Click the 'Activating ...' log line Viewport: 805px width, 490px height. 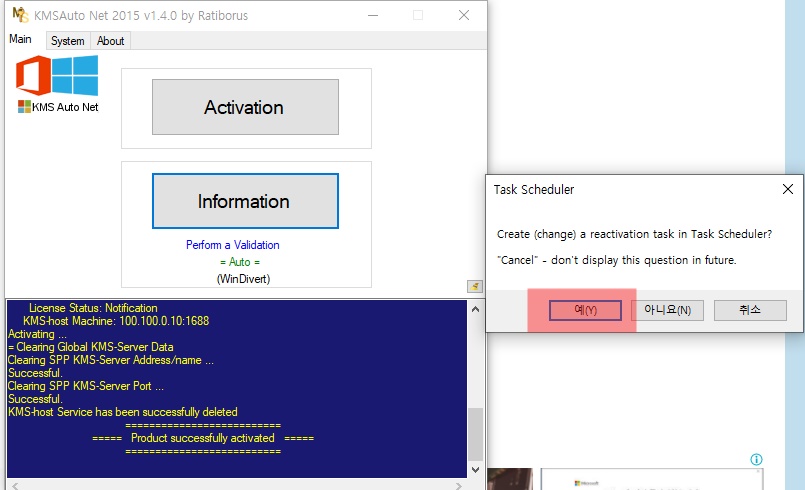pyautogui.click(x=37, y=334)
